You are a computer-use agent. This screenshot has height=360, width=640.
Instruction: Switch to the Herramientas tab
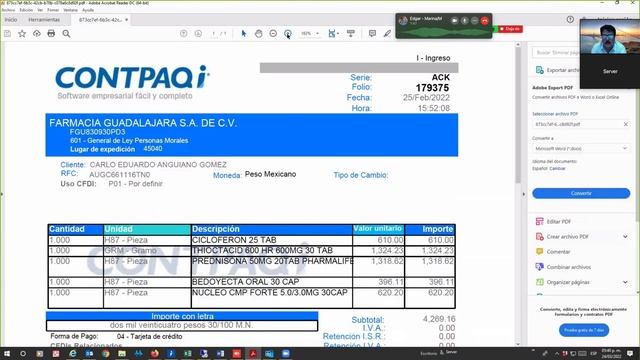click(44, 20)
